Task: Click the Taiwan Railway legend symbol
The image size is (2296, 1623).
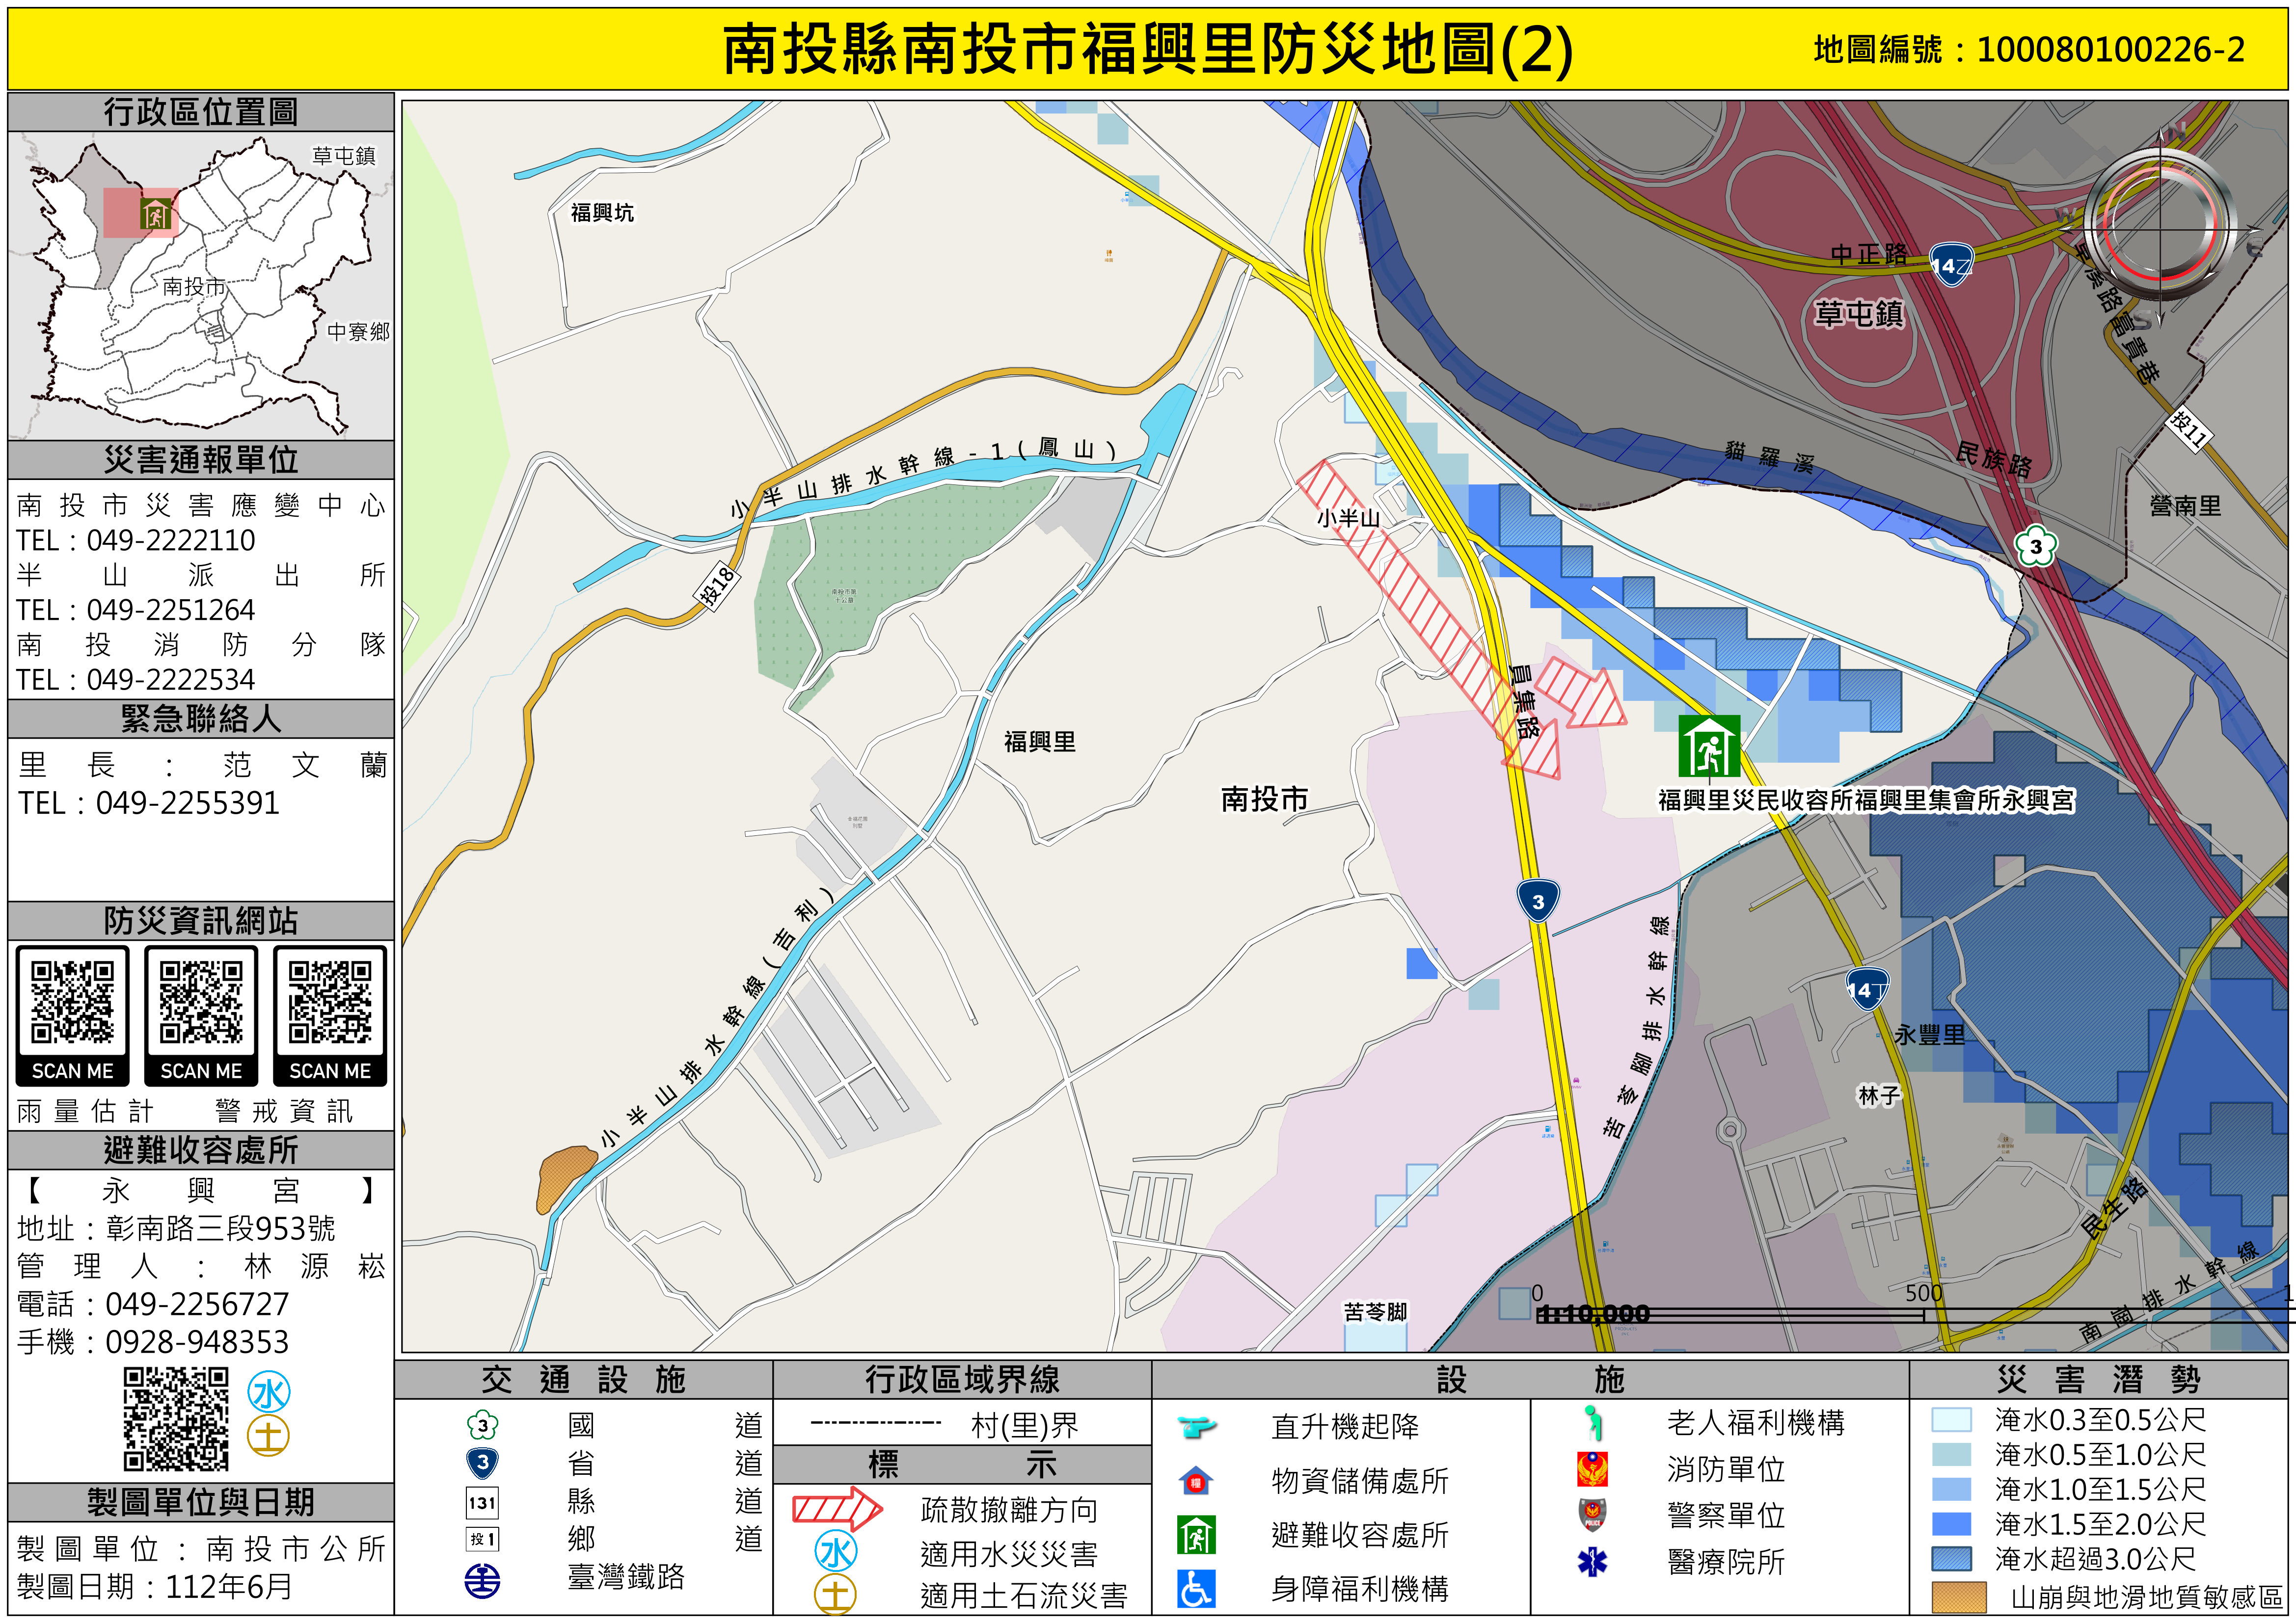Action: tap(483, 1580)
